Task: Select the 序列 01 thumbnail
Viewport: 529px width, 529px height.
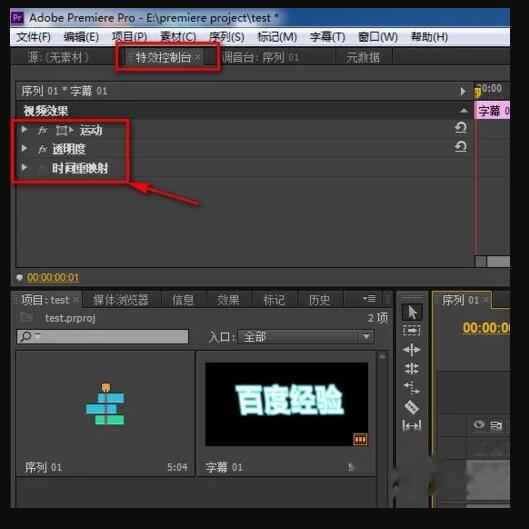Action: coord(105,414)
